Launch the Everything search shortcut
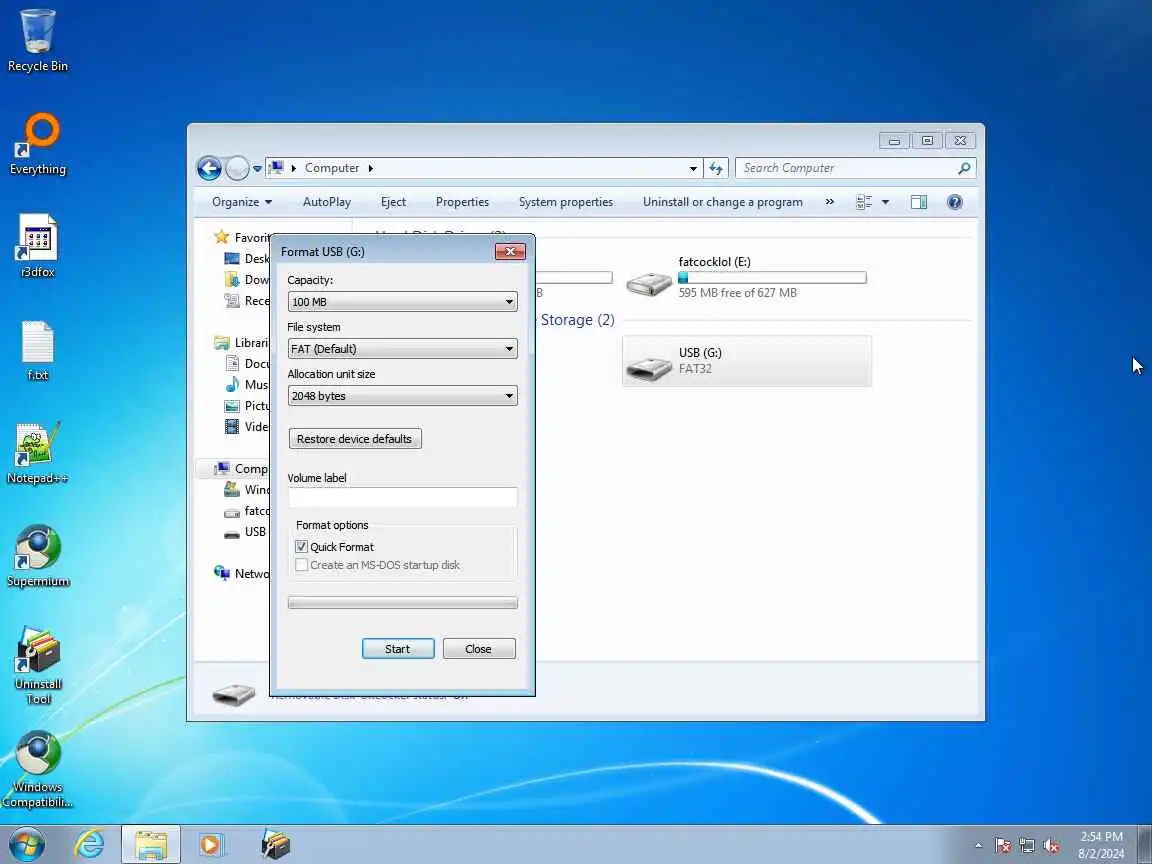The height and width of the screenshot is (864, 1152). point(37,143)
